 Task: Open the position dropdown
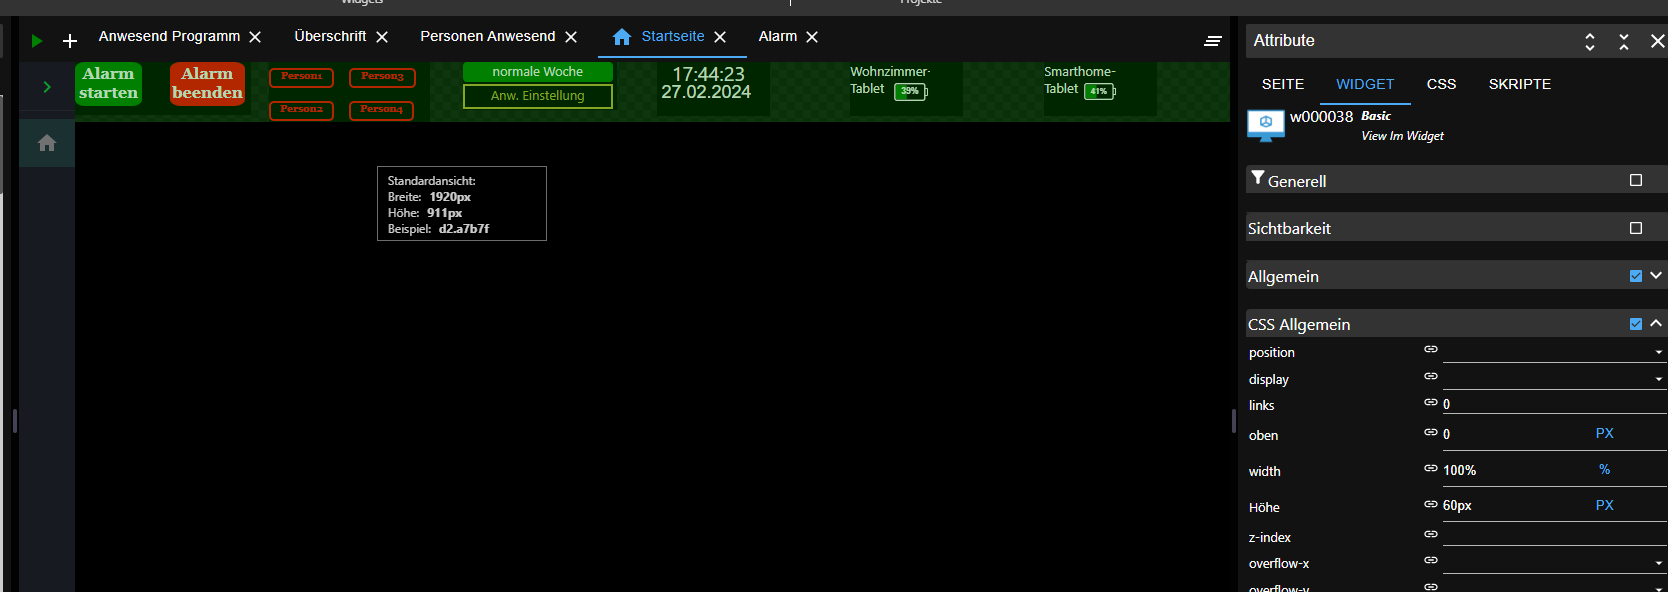[x=1554, y=352]
